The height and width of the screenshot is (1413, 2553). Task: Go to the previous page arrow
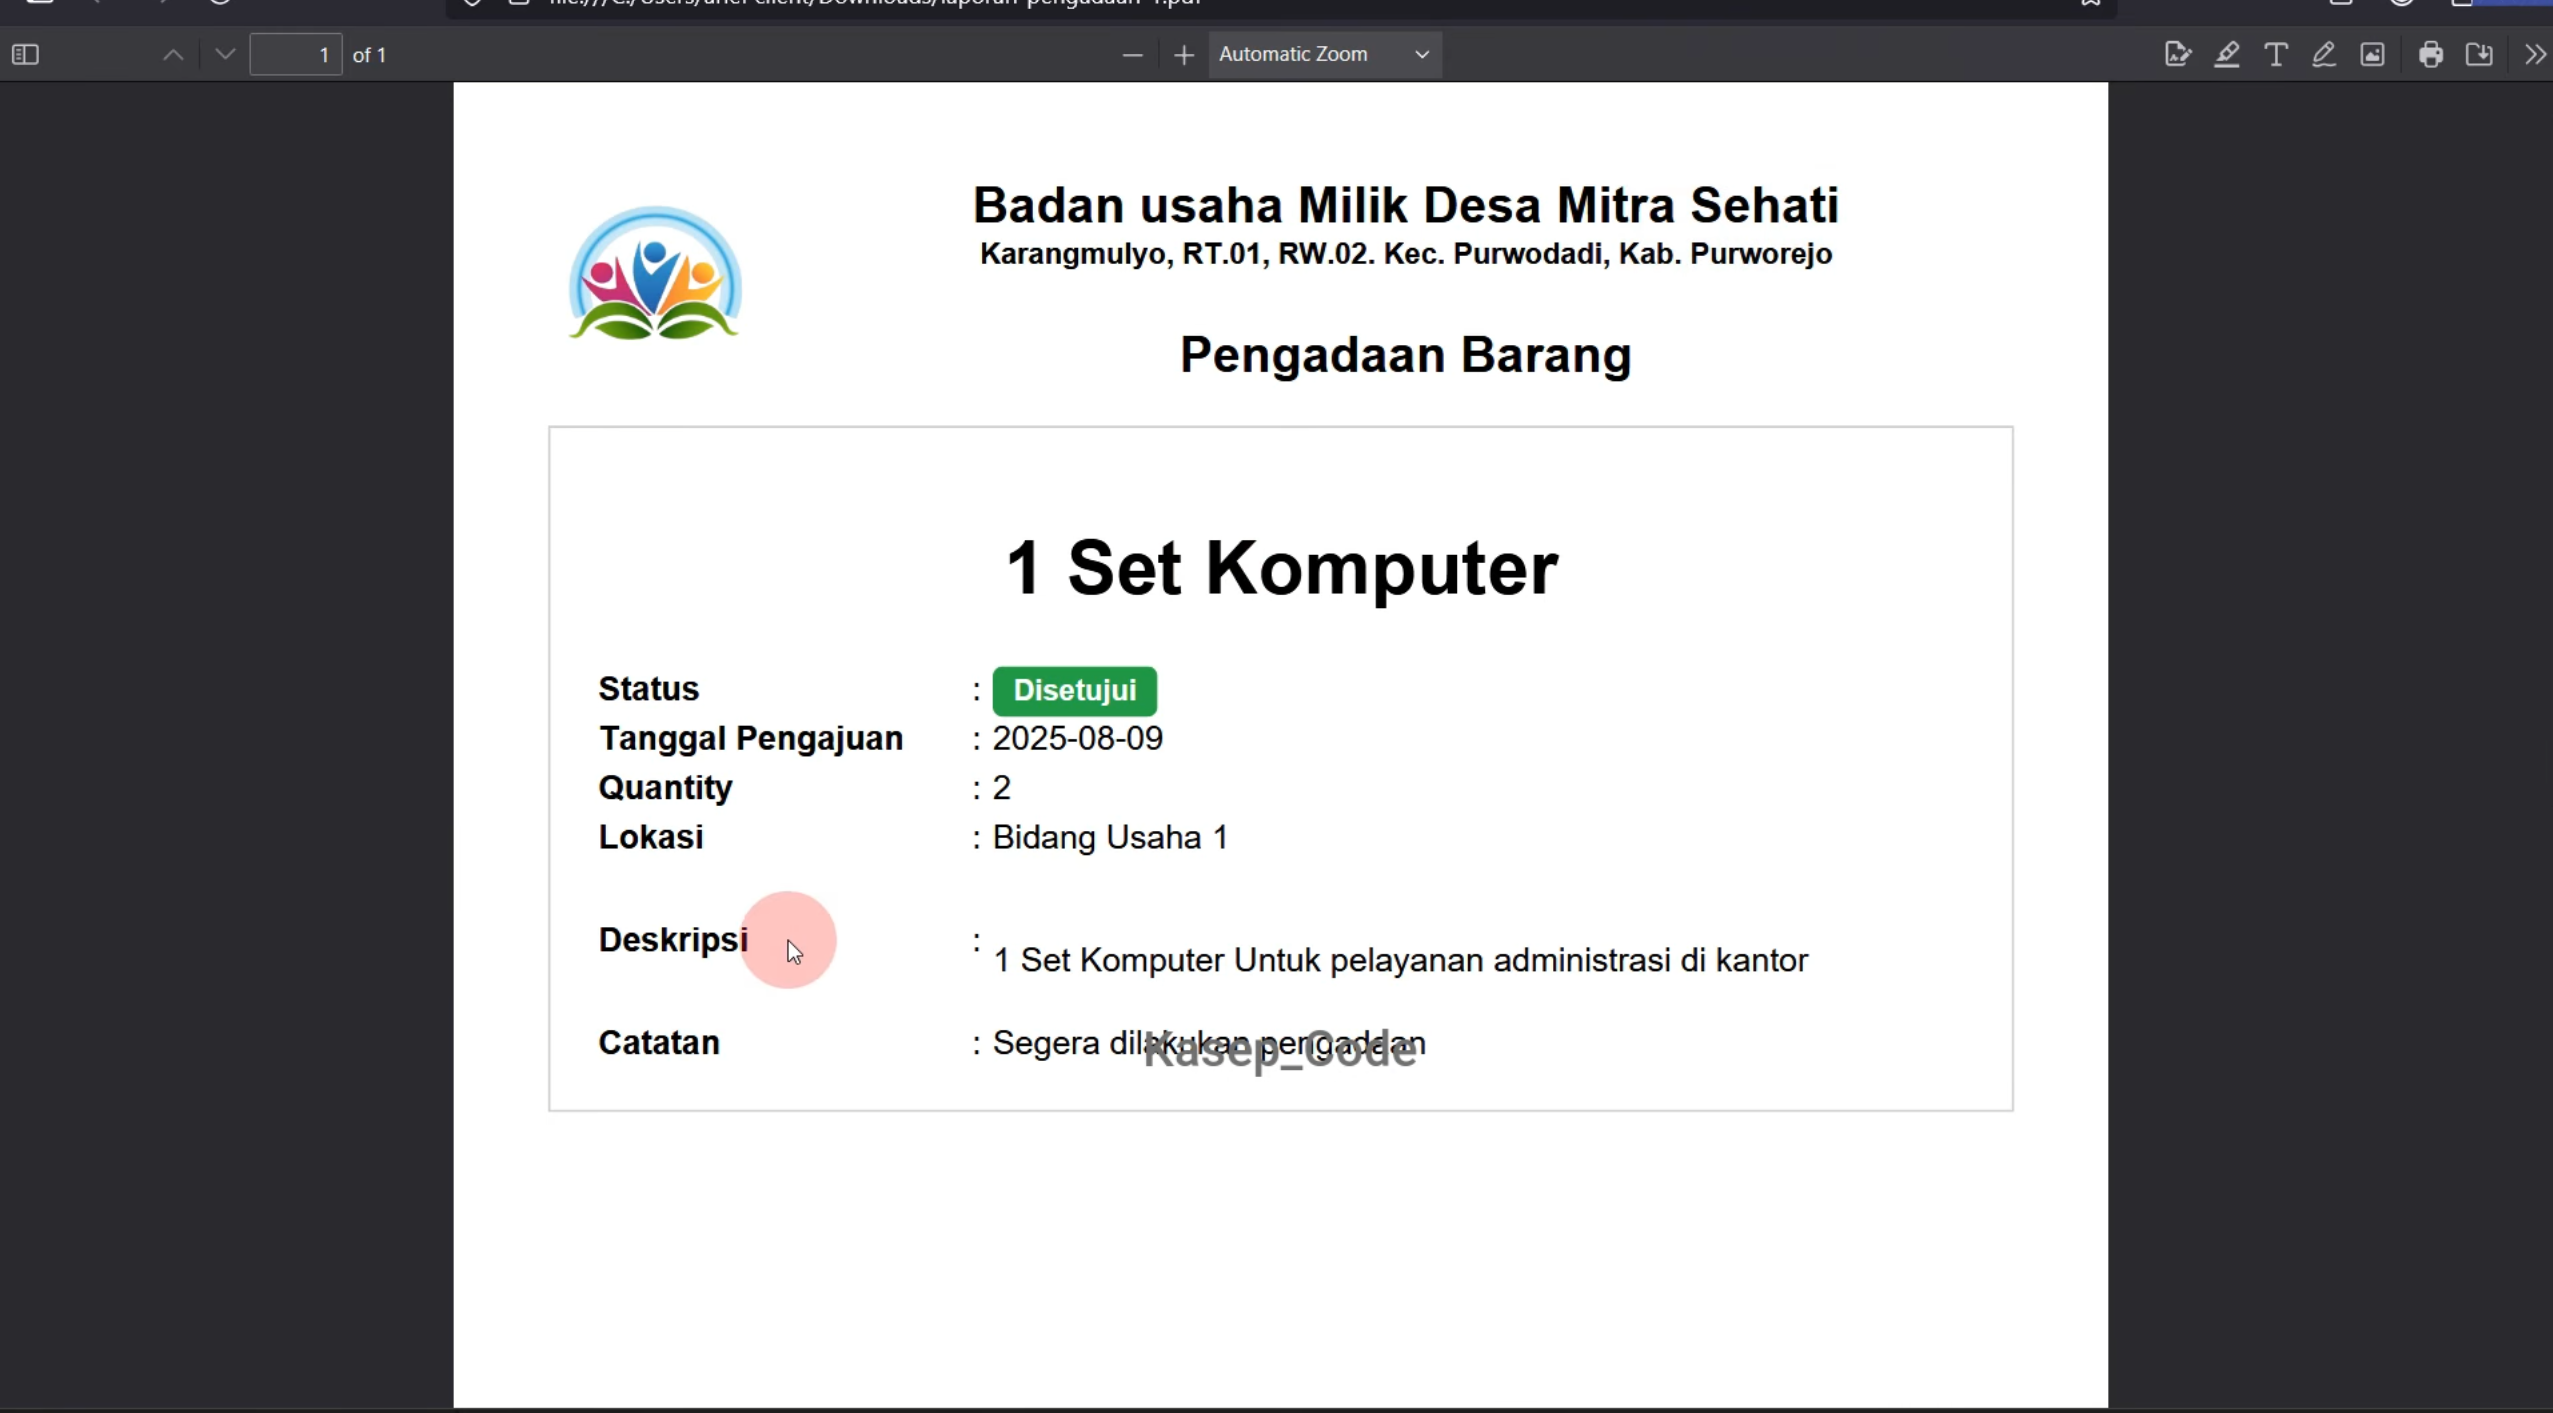click(x=173, y=55)
